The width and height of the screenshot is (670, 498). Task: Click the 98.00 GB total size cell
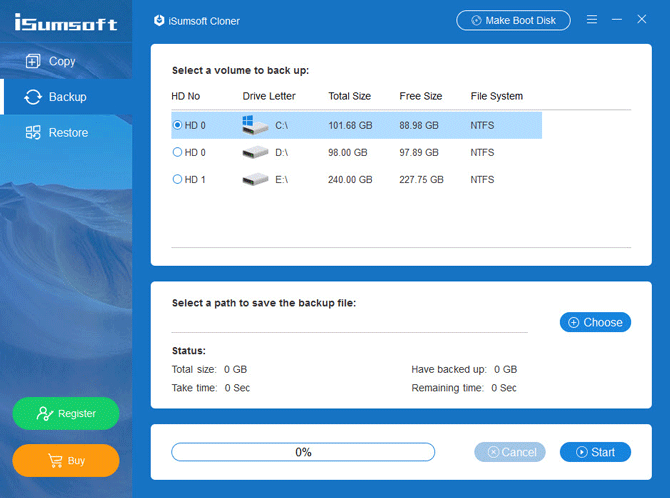pyautogui.click(x=347, y=153)
